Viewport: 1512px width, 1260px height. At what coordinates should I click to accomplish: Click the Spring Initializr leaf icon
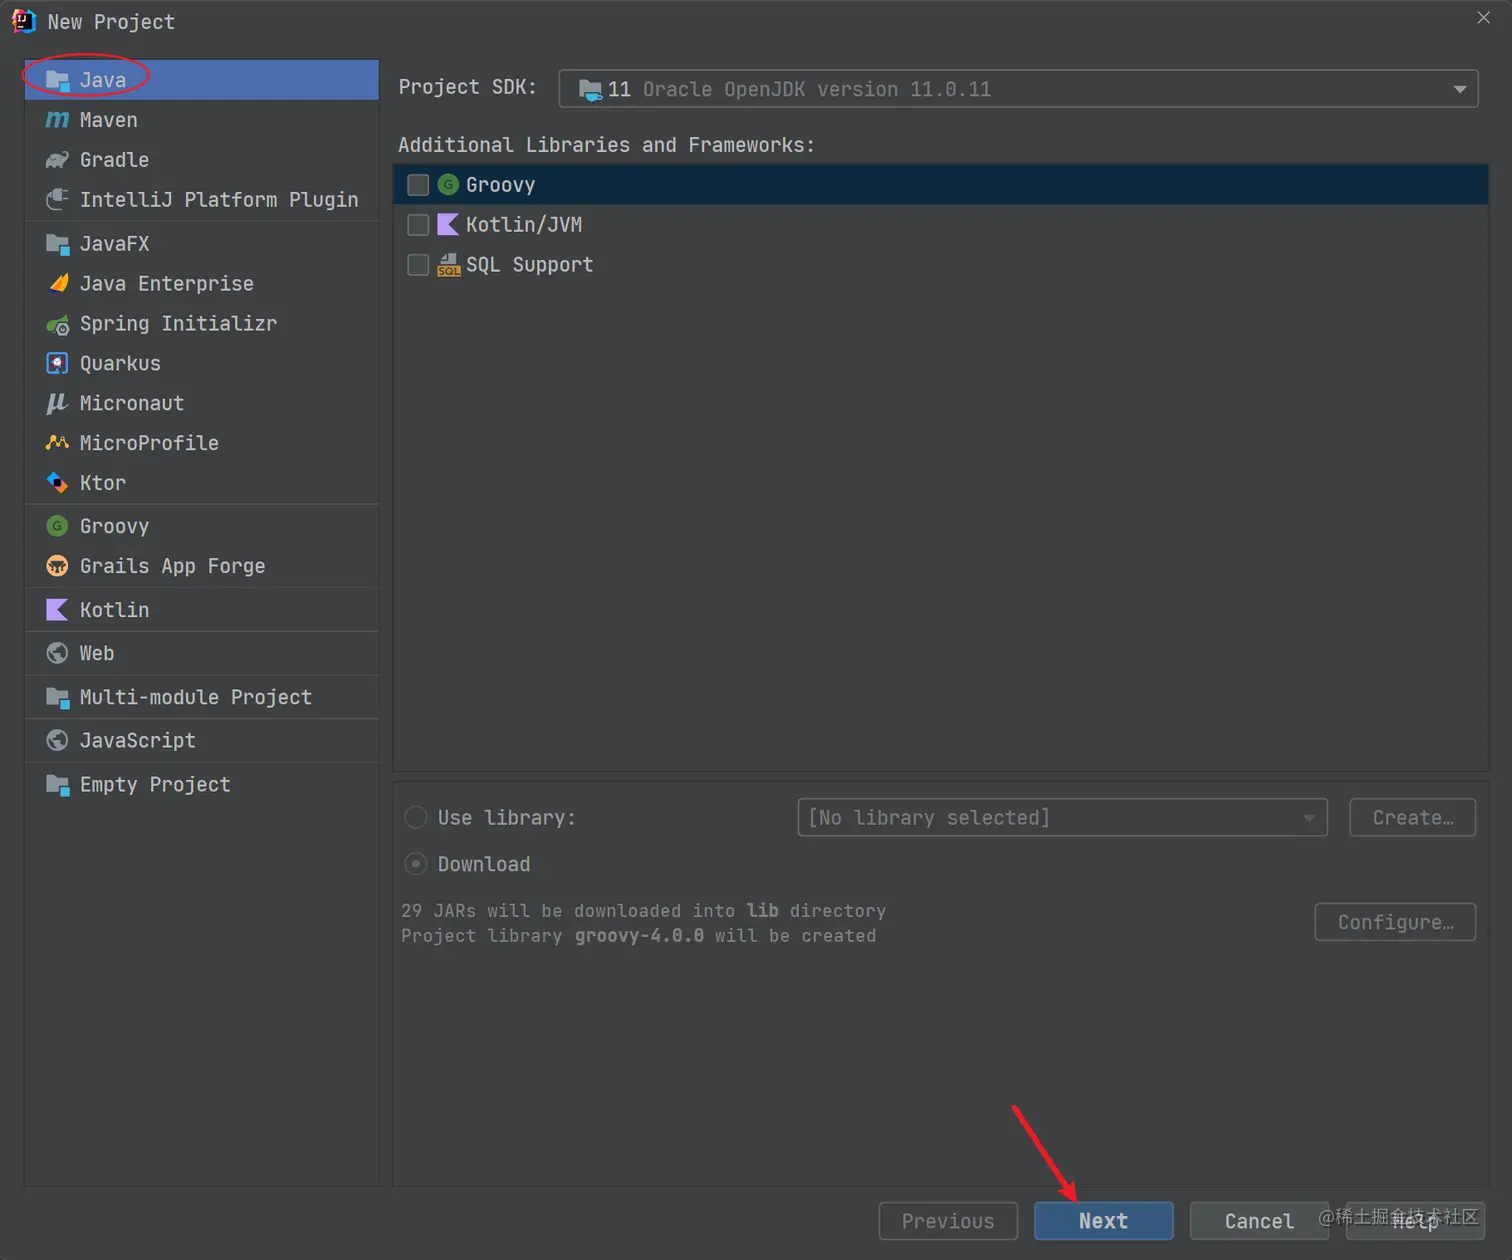click(x=58, y=324)
